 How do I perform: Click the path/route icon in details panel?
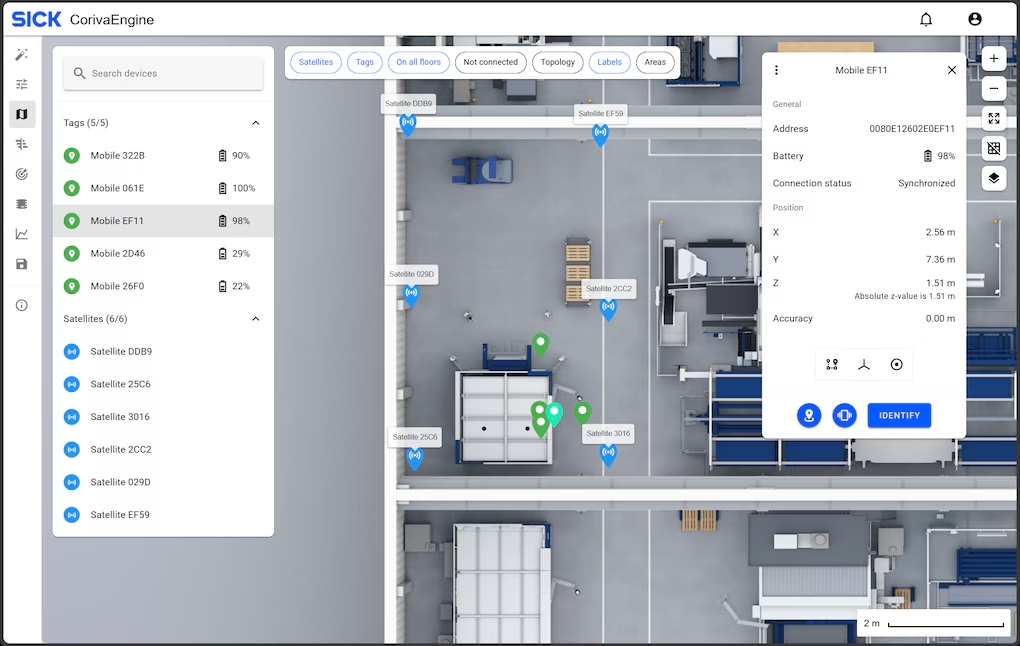(x=832, y=364)
